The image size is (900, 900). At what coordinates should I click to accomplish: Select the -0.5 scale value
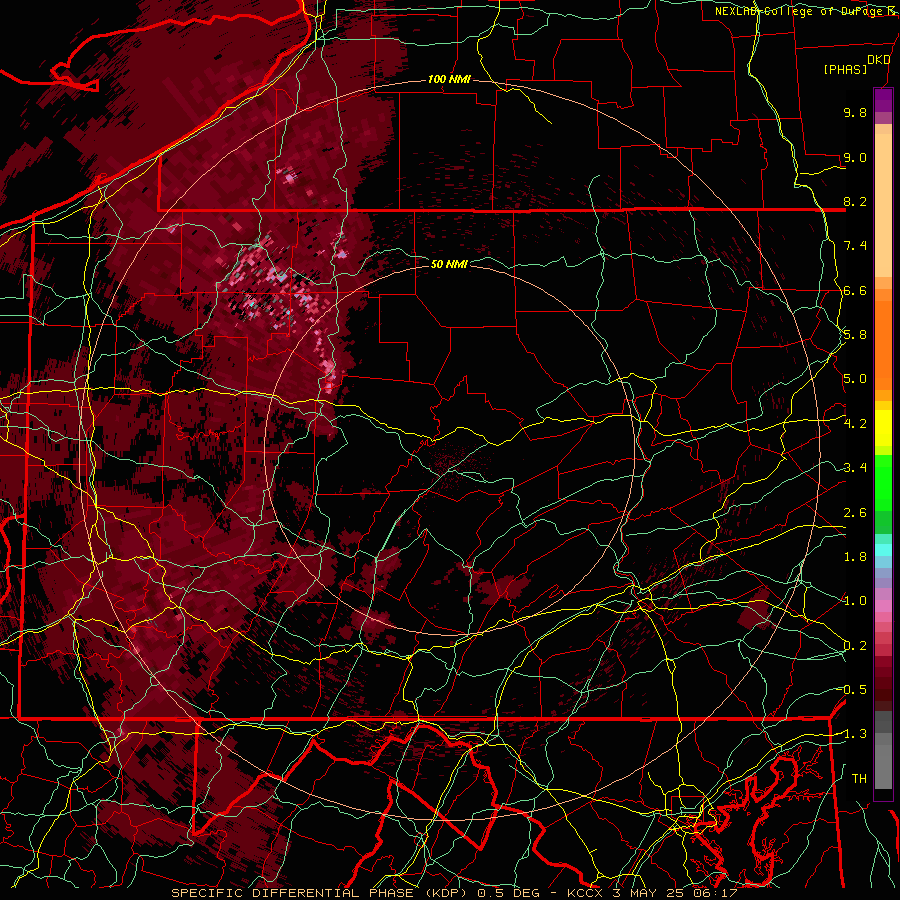pyautogui.click(x=852, y=690)
